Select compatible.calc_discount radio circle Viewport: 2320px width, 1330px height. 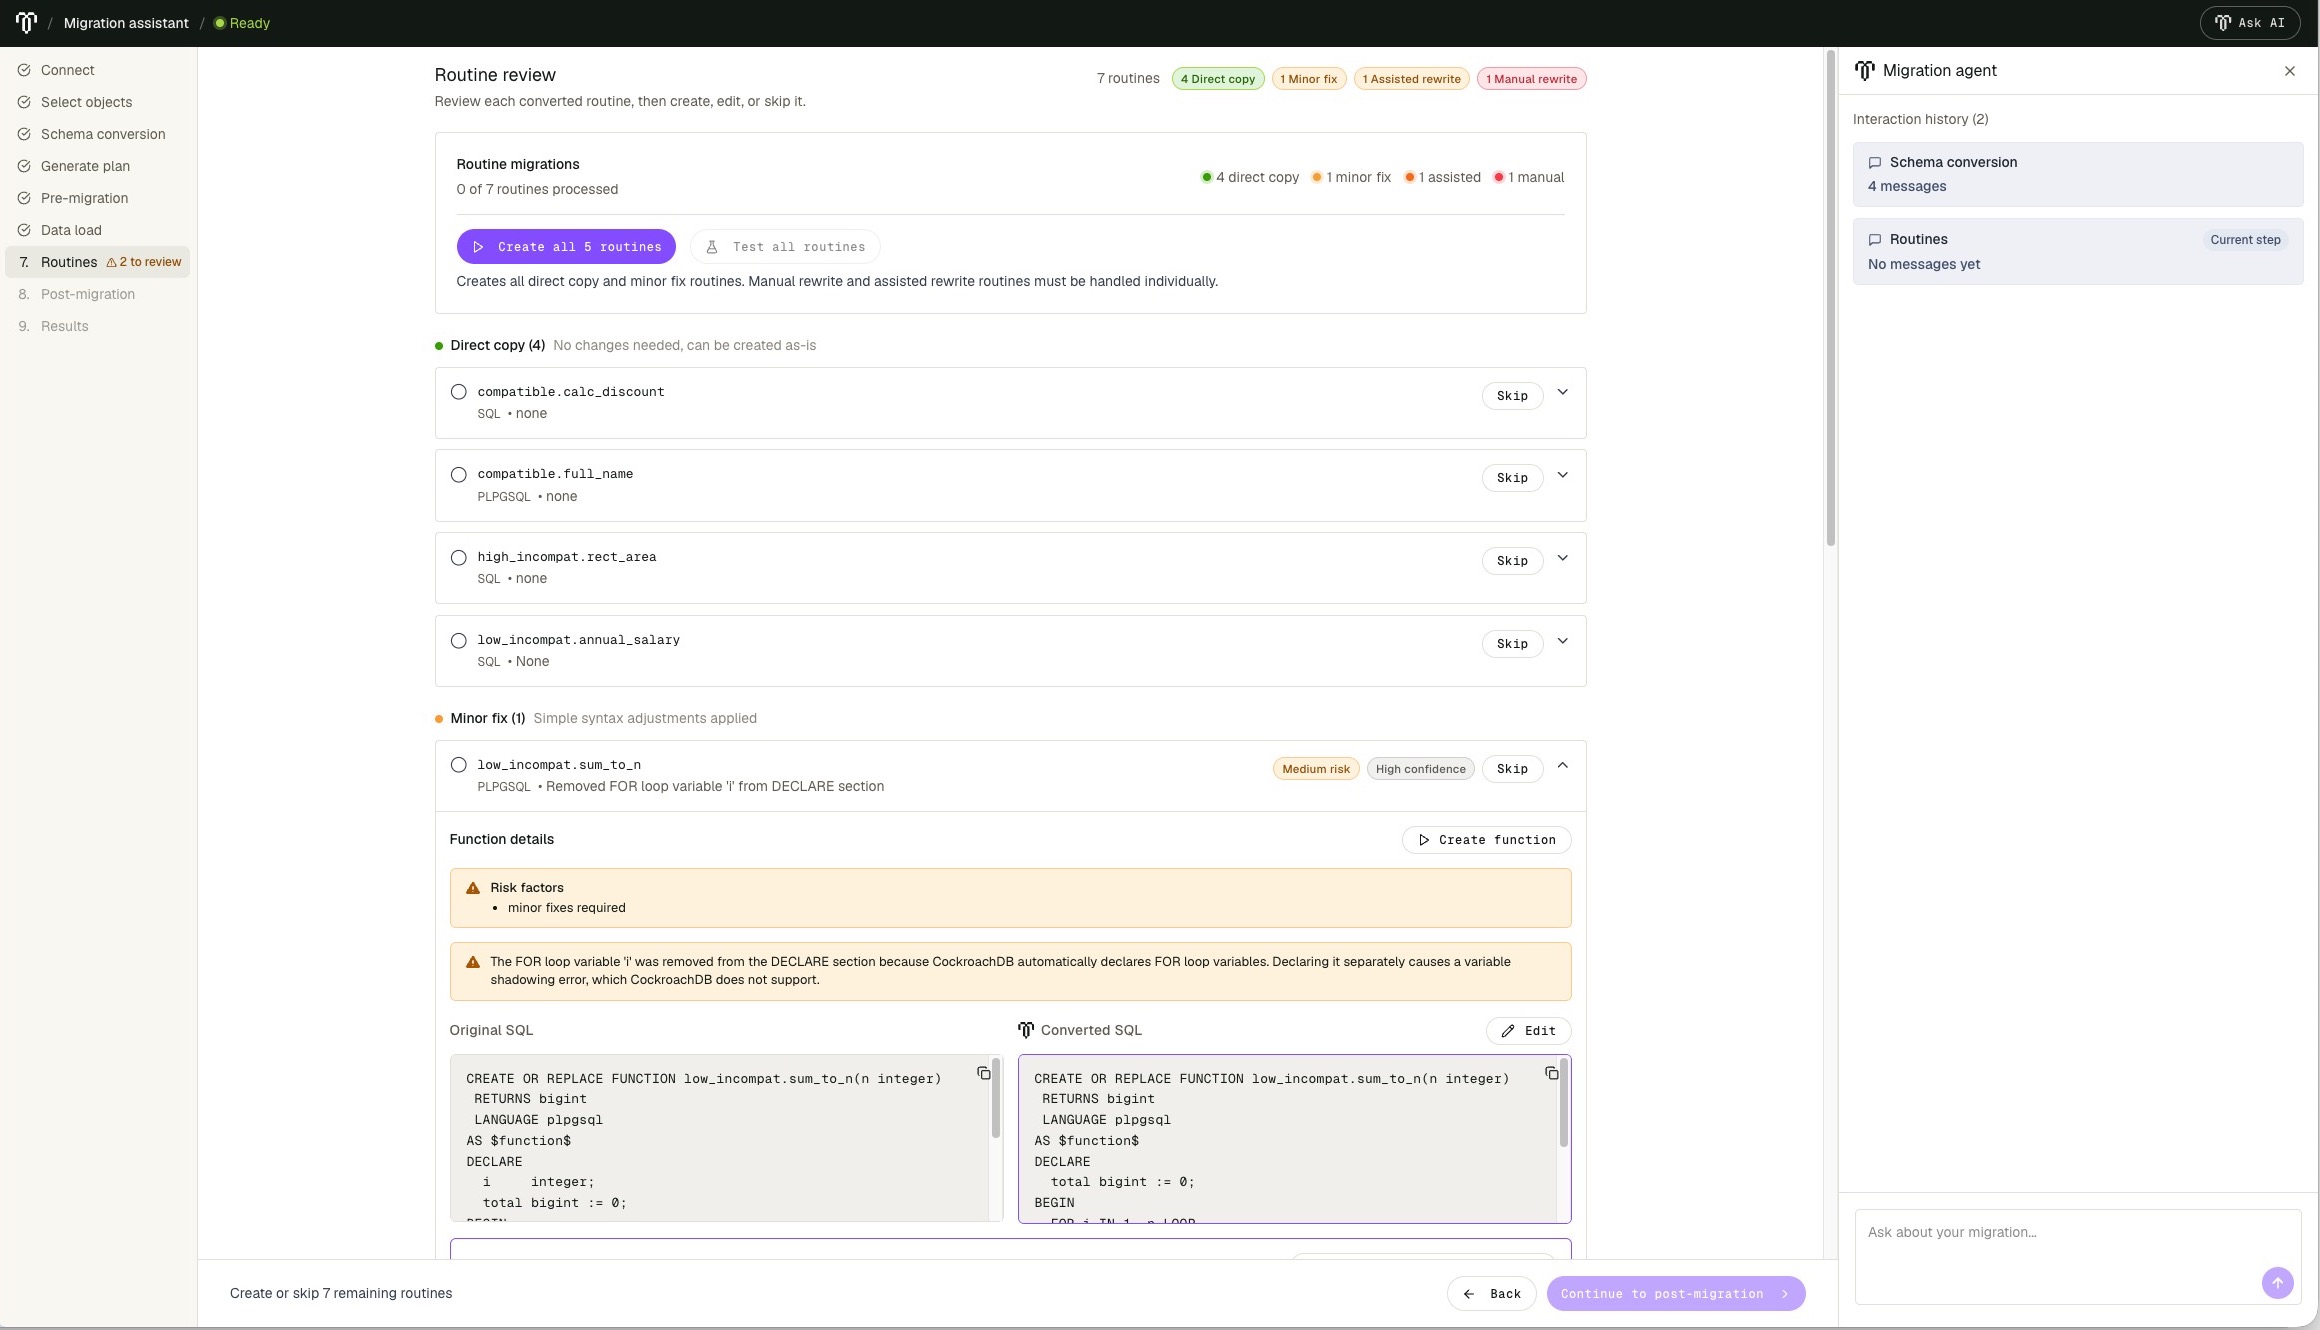click(458, 392)
